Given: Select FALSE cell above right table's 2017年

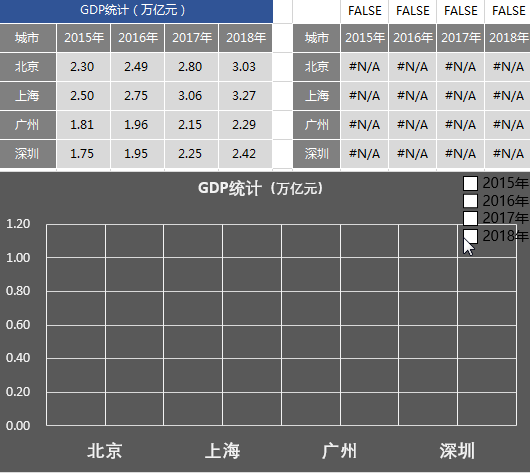Looking at the screenshot, I should coord(460,11).
